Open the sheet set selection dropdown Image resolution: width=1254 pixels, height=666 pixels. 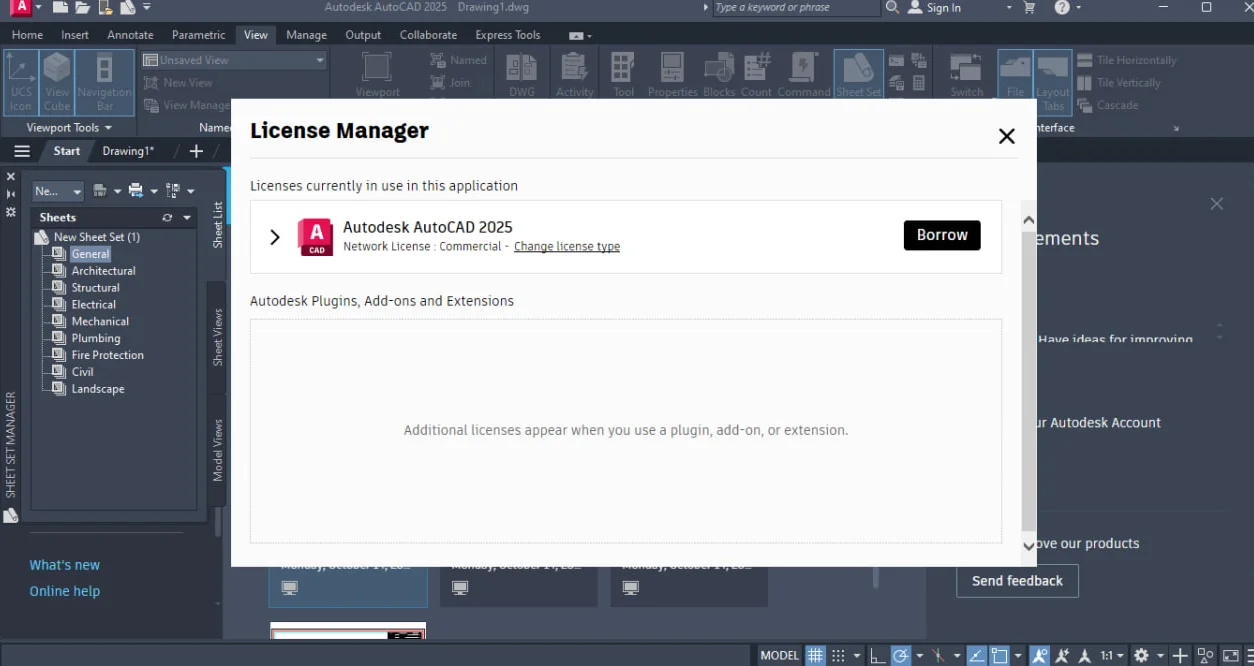pyautogui.click(x=58, y=191)
